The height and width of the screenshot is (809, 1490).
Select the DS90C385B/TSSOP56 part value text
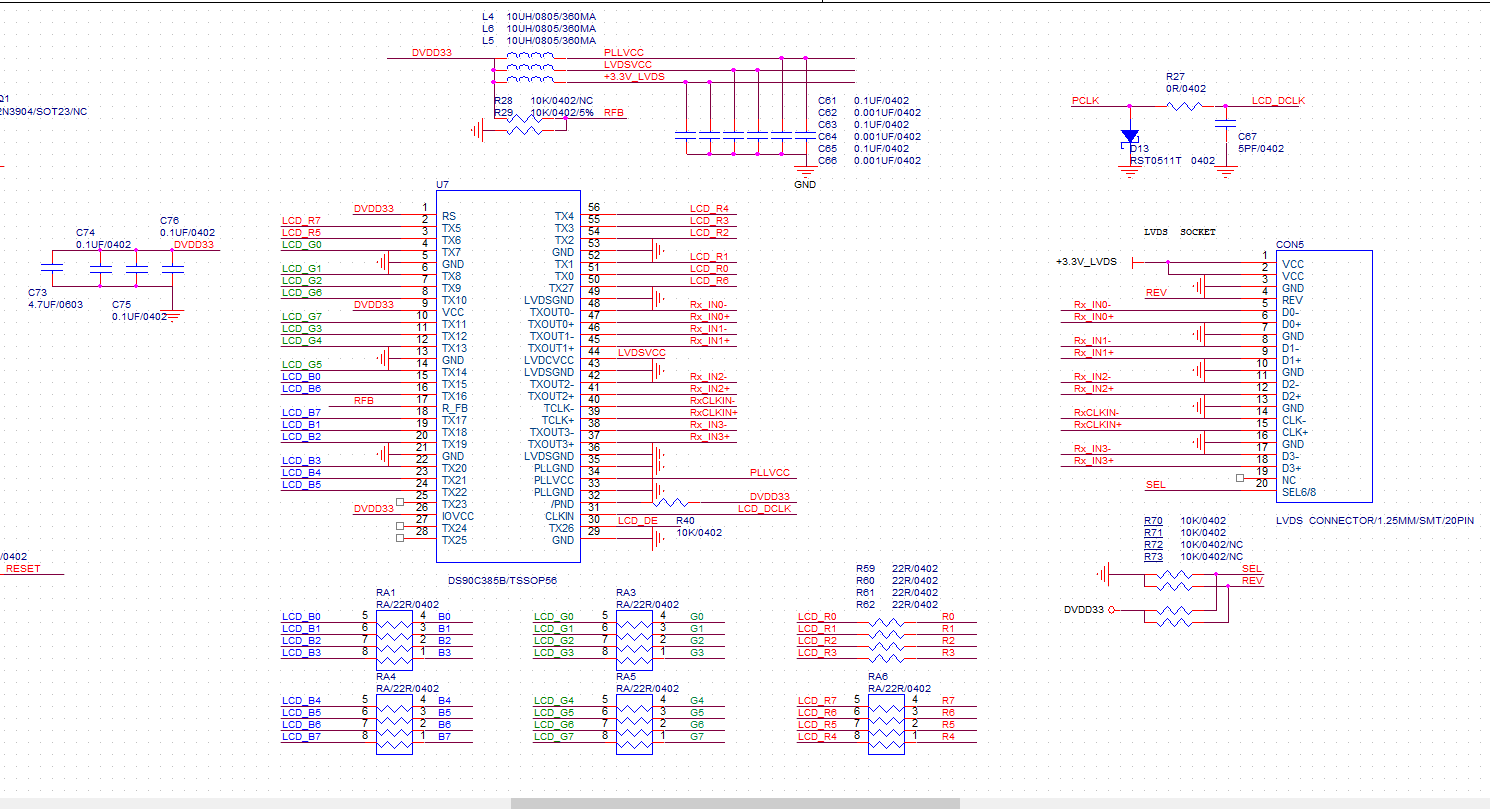coord(504,580)
